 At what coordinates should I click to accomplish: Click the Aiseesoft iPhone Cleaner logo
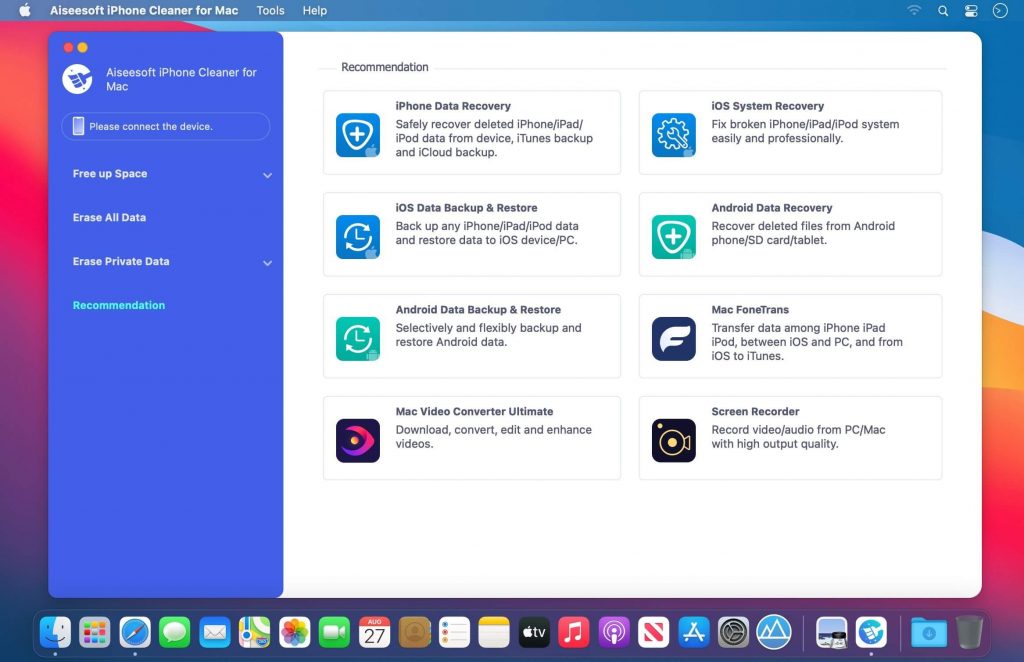[x=77, y=78]
